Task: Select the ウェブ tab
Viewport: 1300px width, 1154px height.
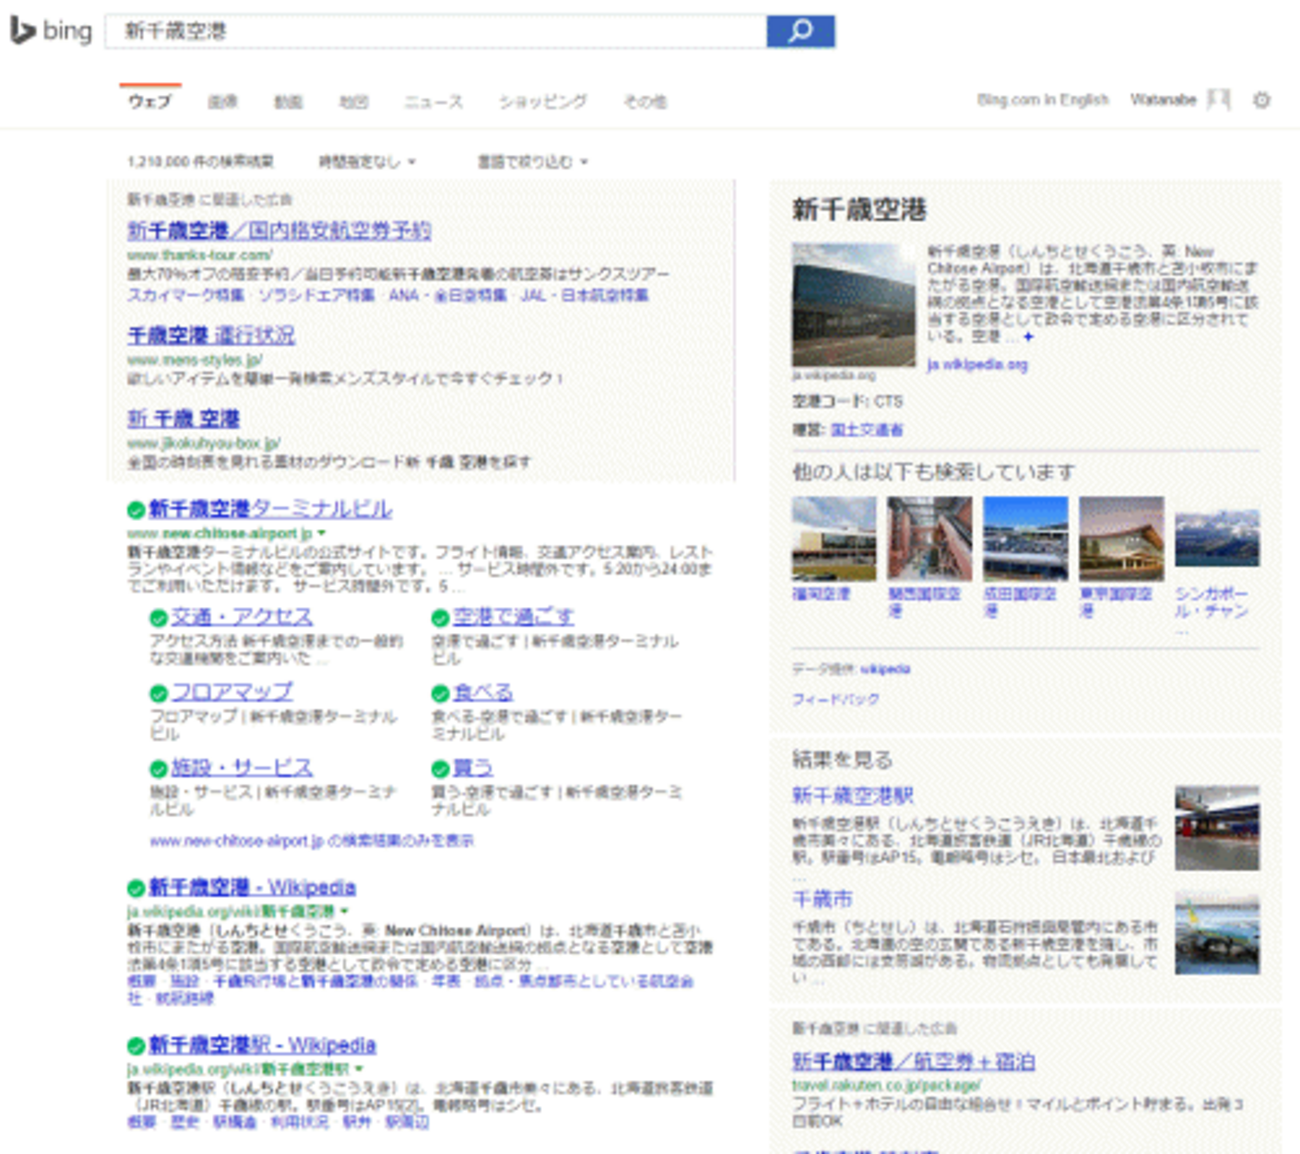Action: click(150, 101)
